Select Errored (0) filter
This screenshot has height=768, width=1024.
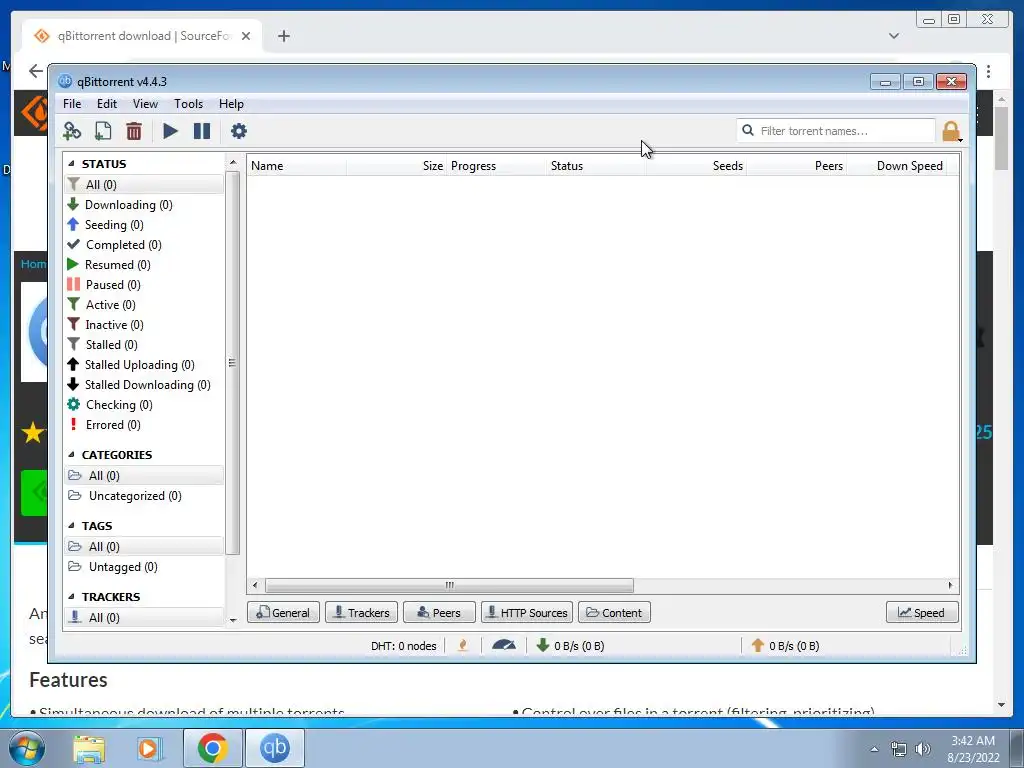coord(144,424)
